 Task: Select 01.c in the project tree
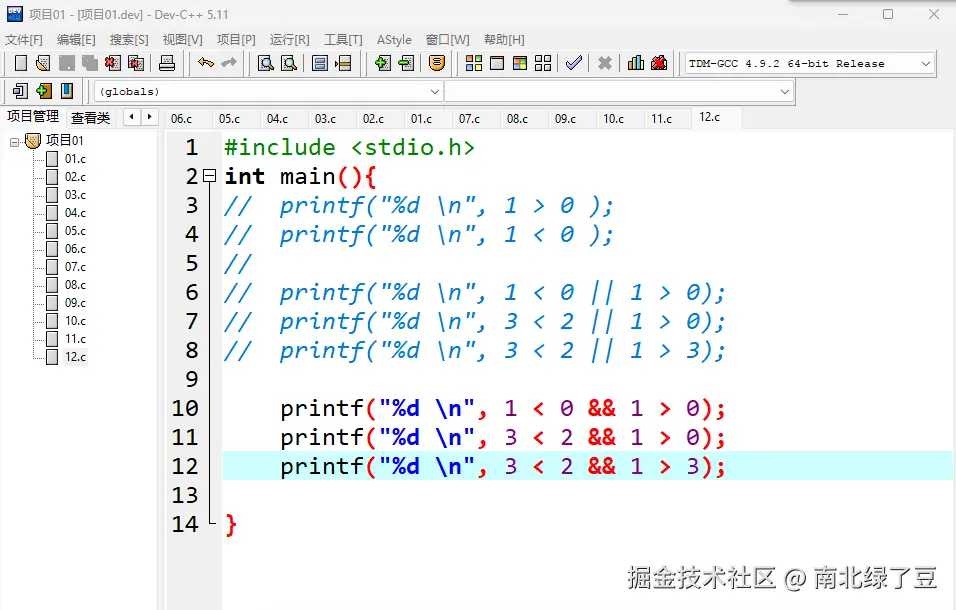tap(75, 159)
